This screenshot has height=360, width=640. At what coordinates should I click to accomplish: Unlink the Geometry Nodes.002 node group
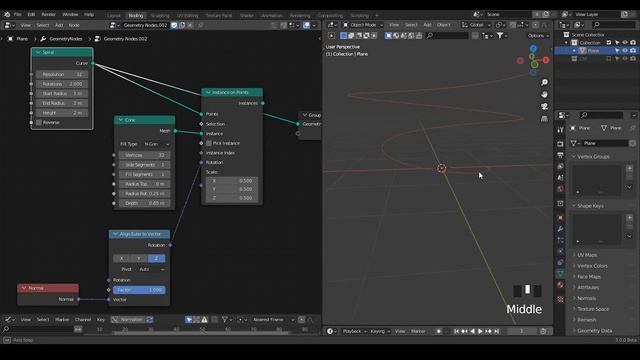190,25
